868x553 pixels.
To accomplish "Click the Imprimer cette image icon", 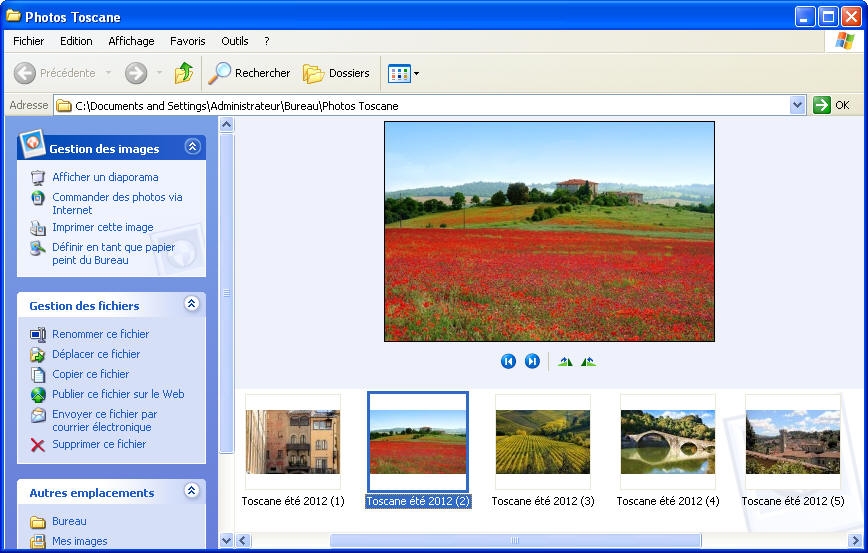I will pyautogui.click(x=38, y=228).
